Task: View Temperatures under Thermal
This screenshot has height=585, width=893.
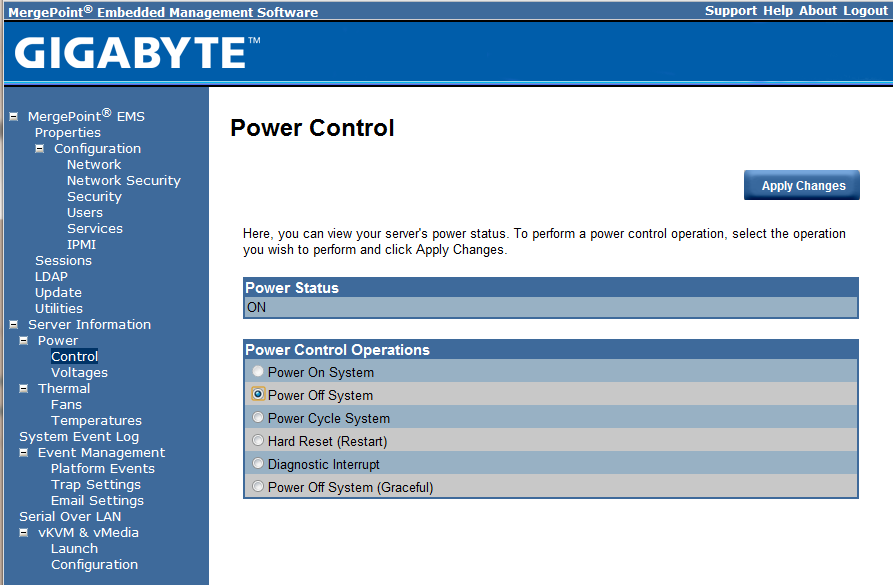Action: point(96,420)
